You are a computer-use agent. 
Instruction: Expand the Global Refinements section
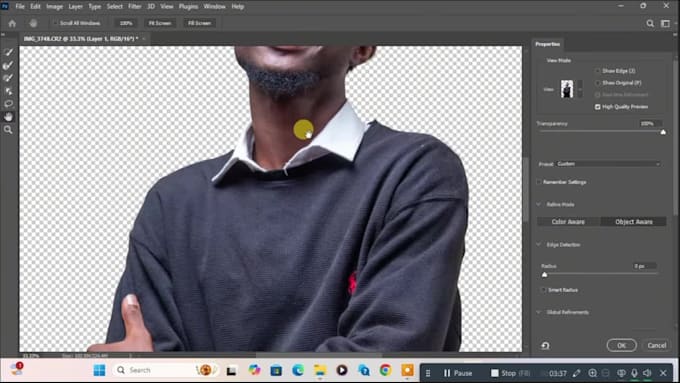pyautogui.click(x=539, y=312)
